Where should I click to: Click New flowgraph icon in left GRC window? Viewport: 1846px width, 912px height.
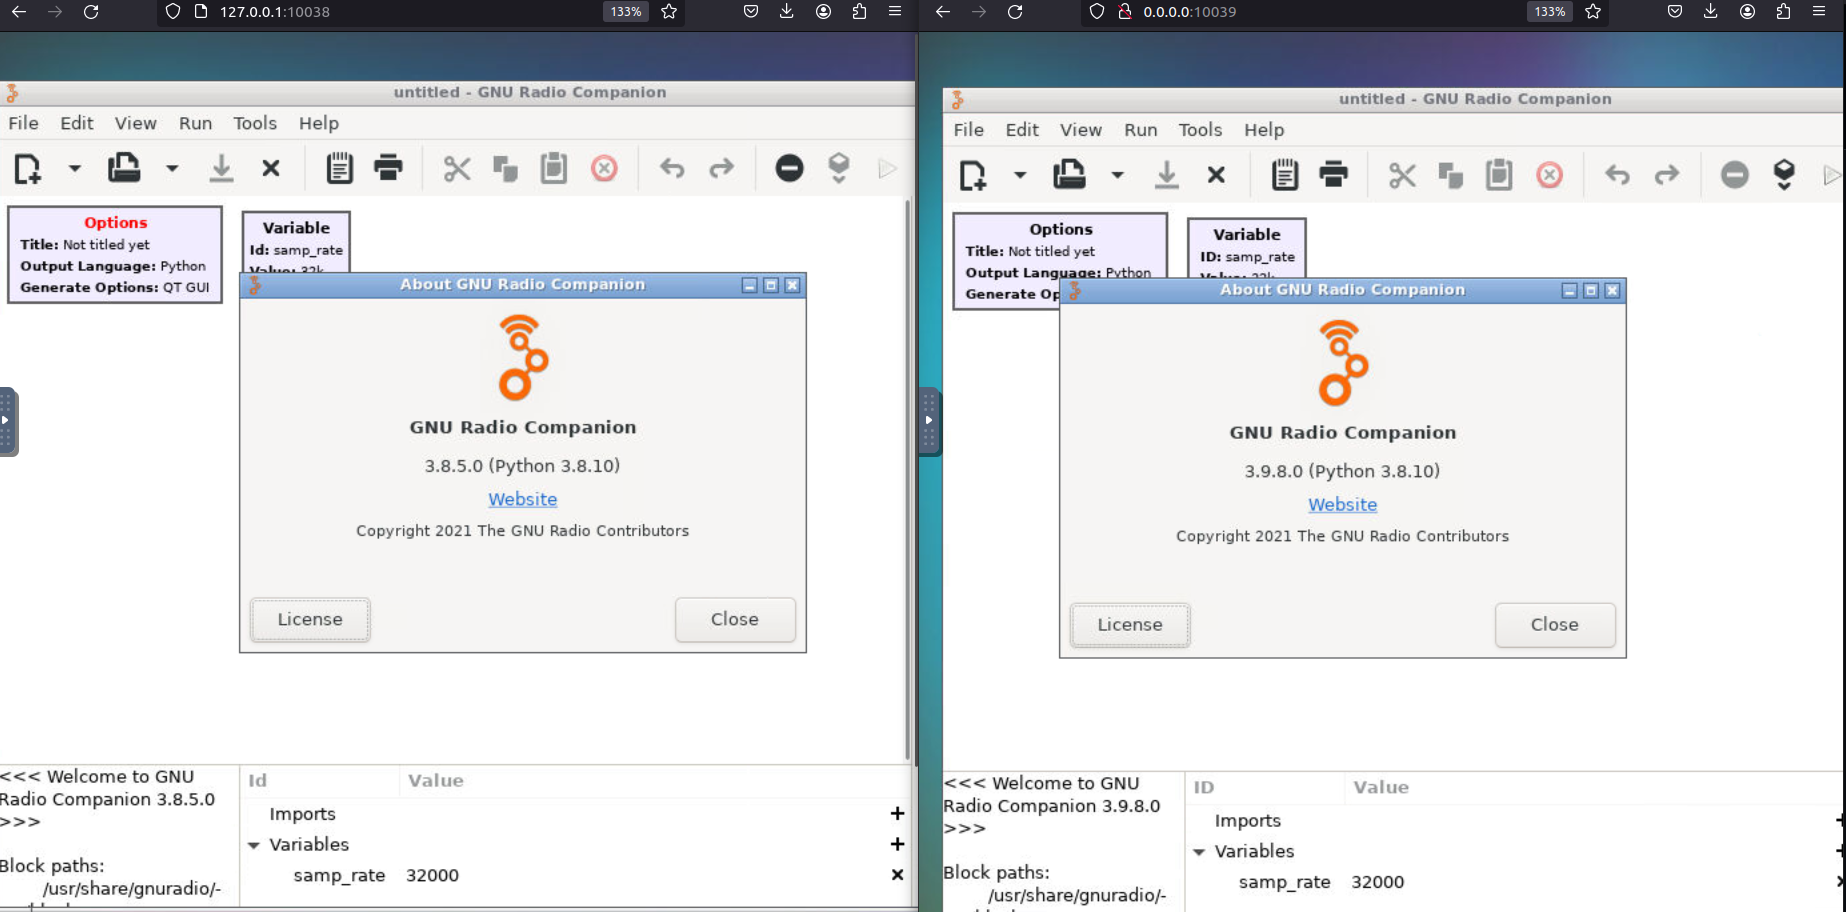click(28, 168)
